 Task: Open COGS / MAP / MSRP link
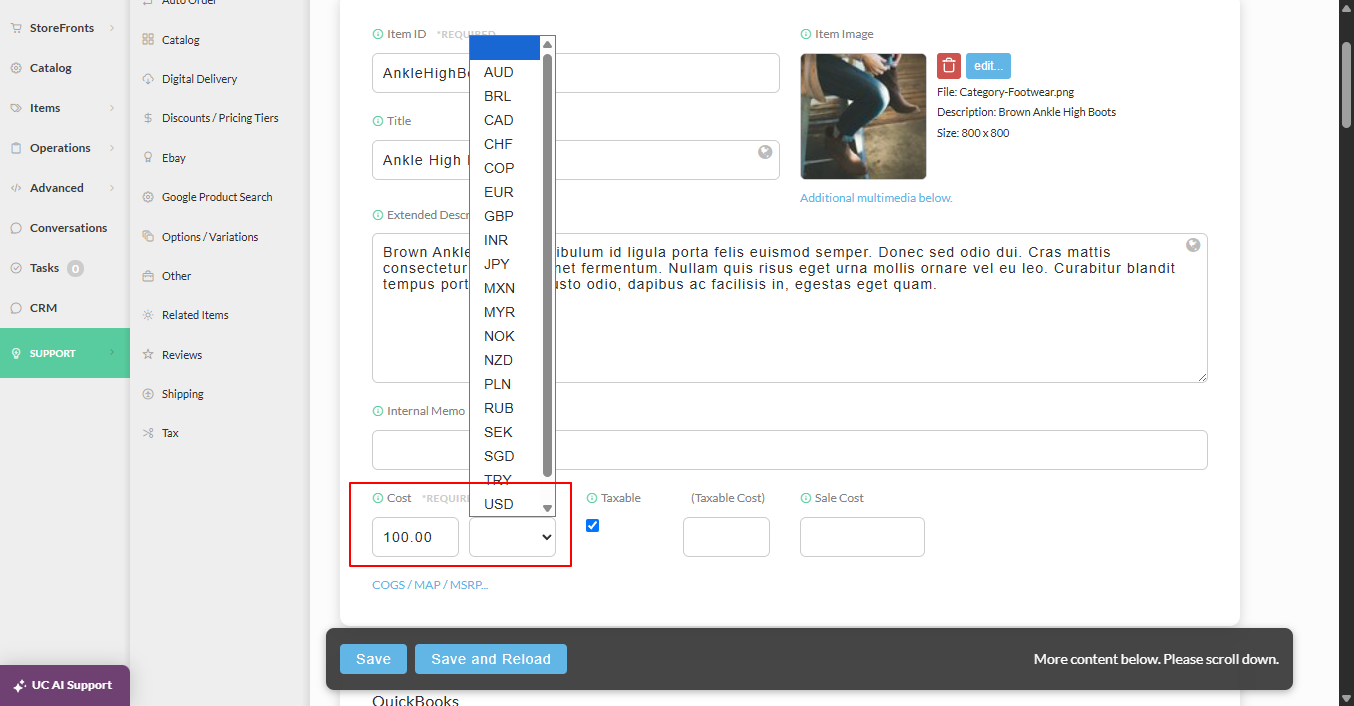click(430, 585)
